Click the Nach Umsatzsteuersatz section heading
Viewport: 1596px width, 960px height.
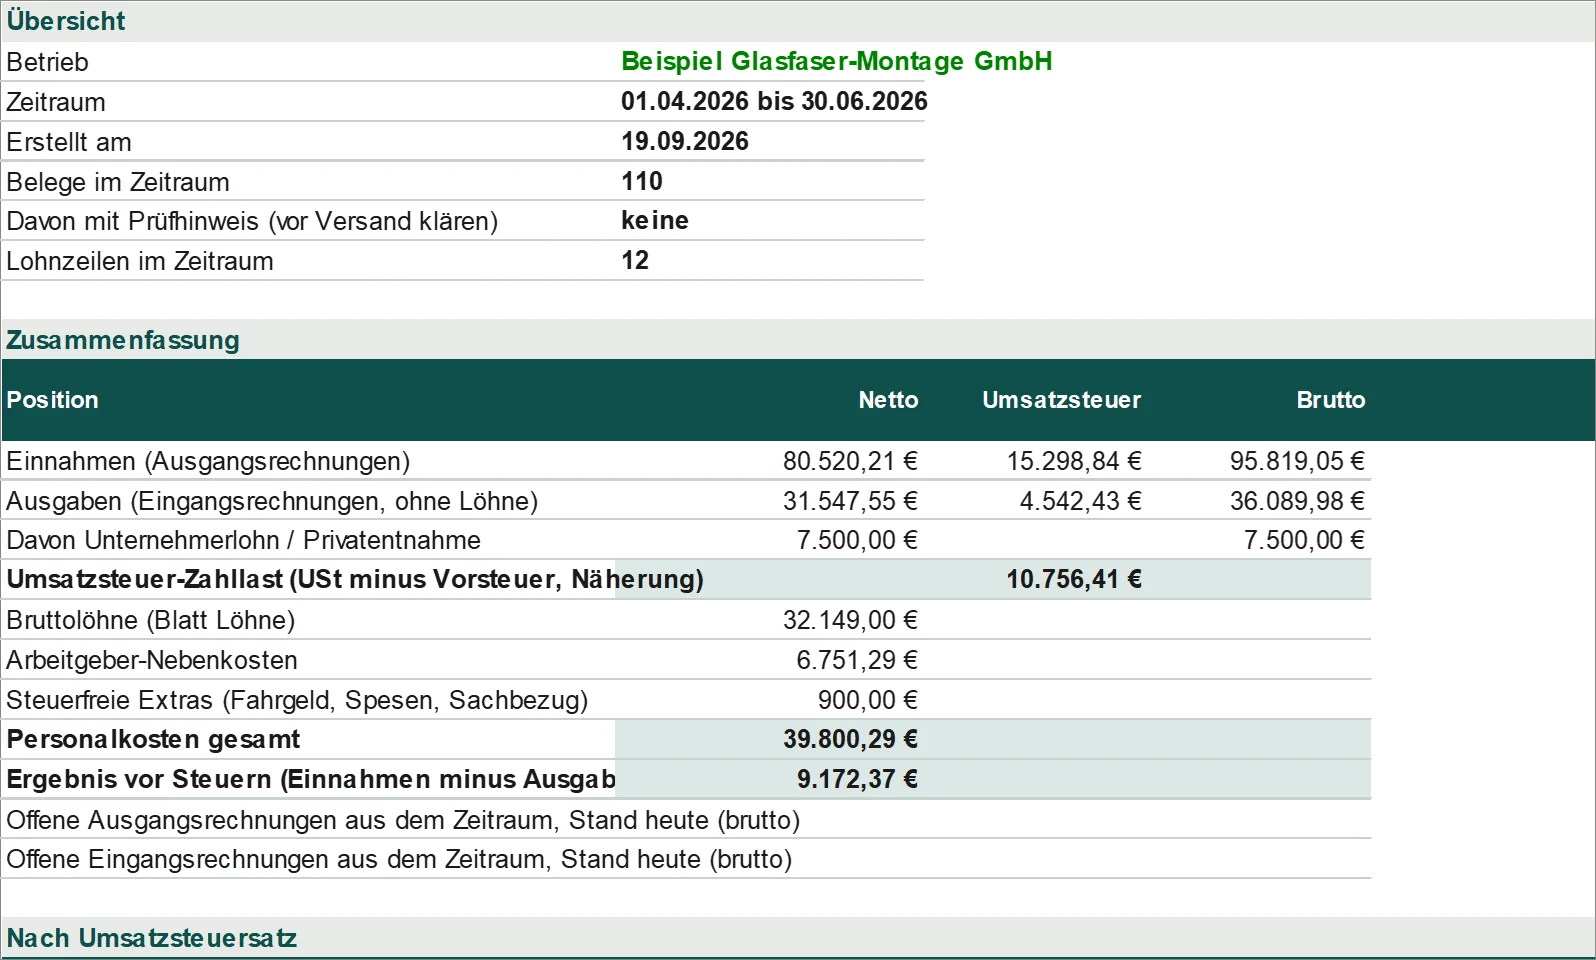152,938
